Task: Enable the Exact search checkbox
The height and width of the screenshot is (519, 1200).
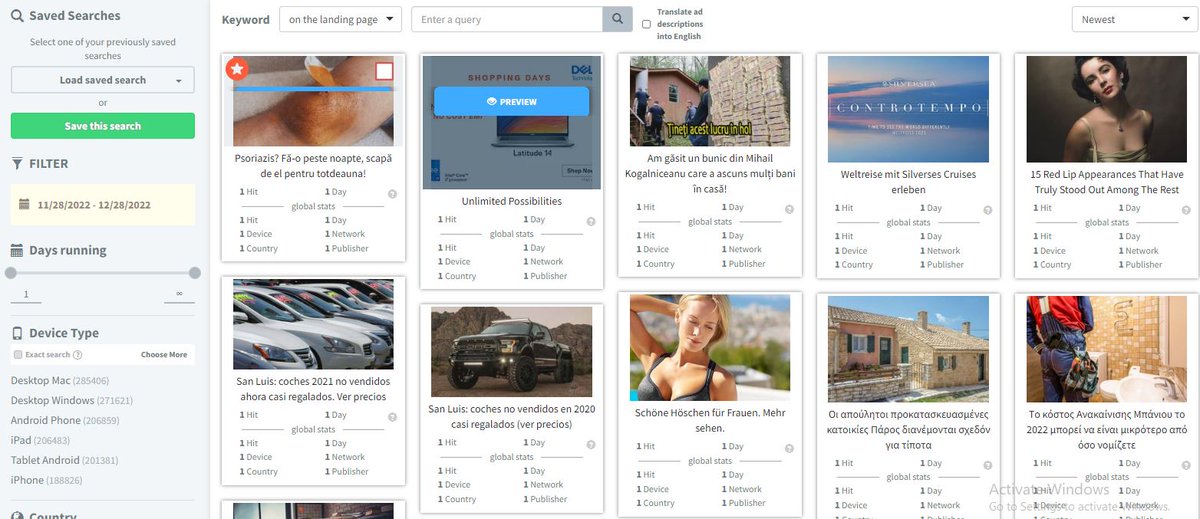Action: click(x=18, y=355)
